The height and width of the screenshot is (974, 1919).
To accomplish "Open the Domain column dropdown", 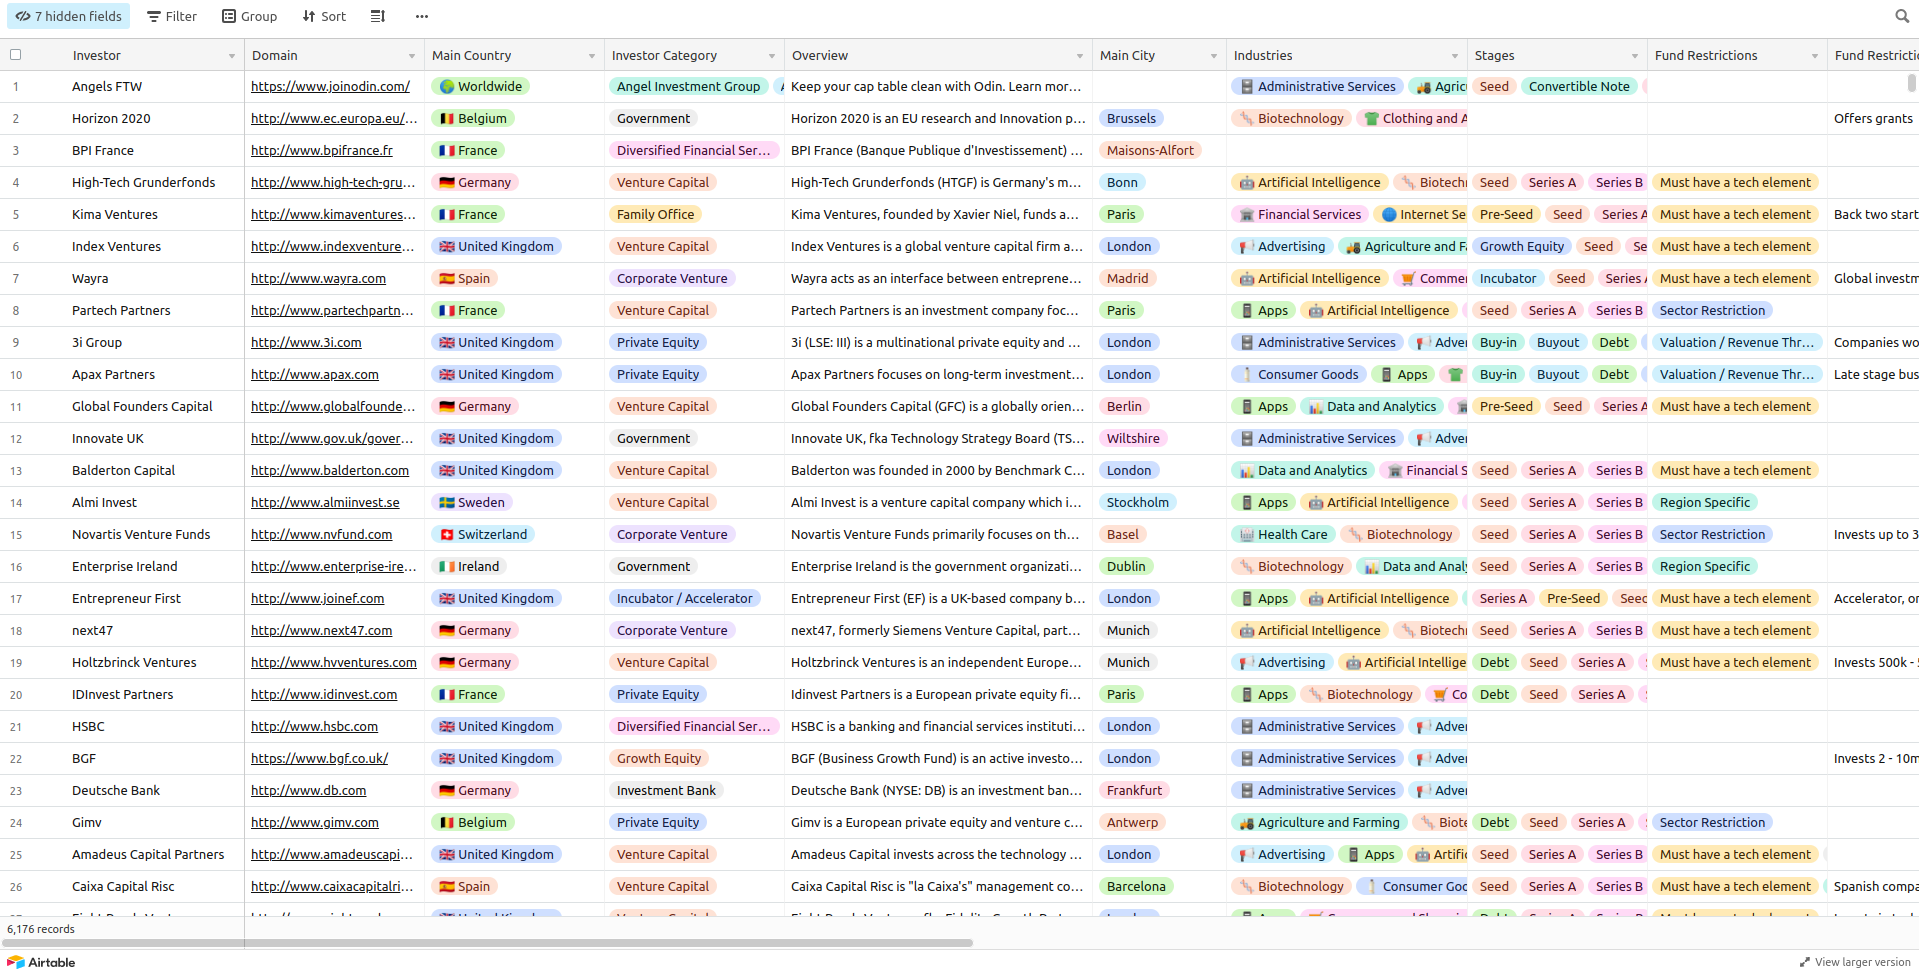I will pyautogui.click(x=412, y=56).
